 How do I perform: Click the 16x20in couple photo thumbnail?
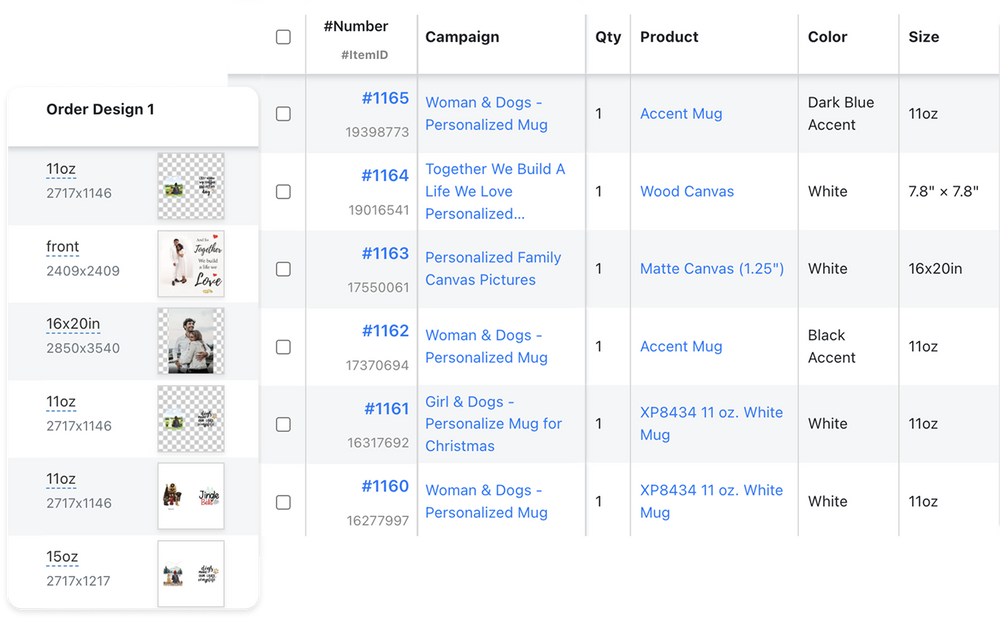click(189, 341)
